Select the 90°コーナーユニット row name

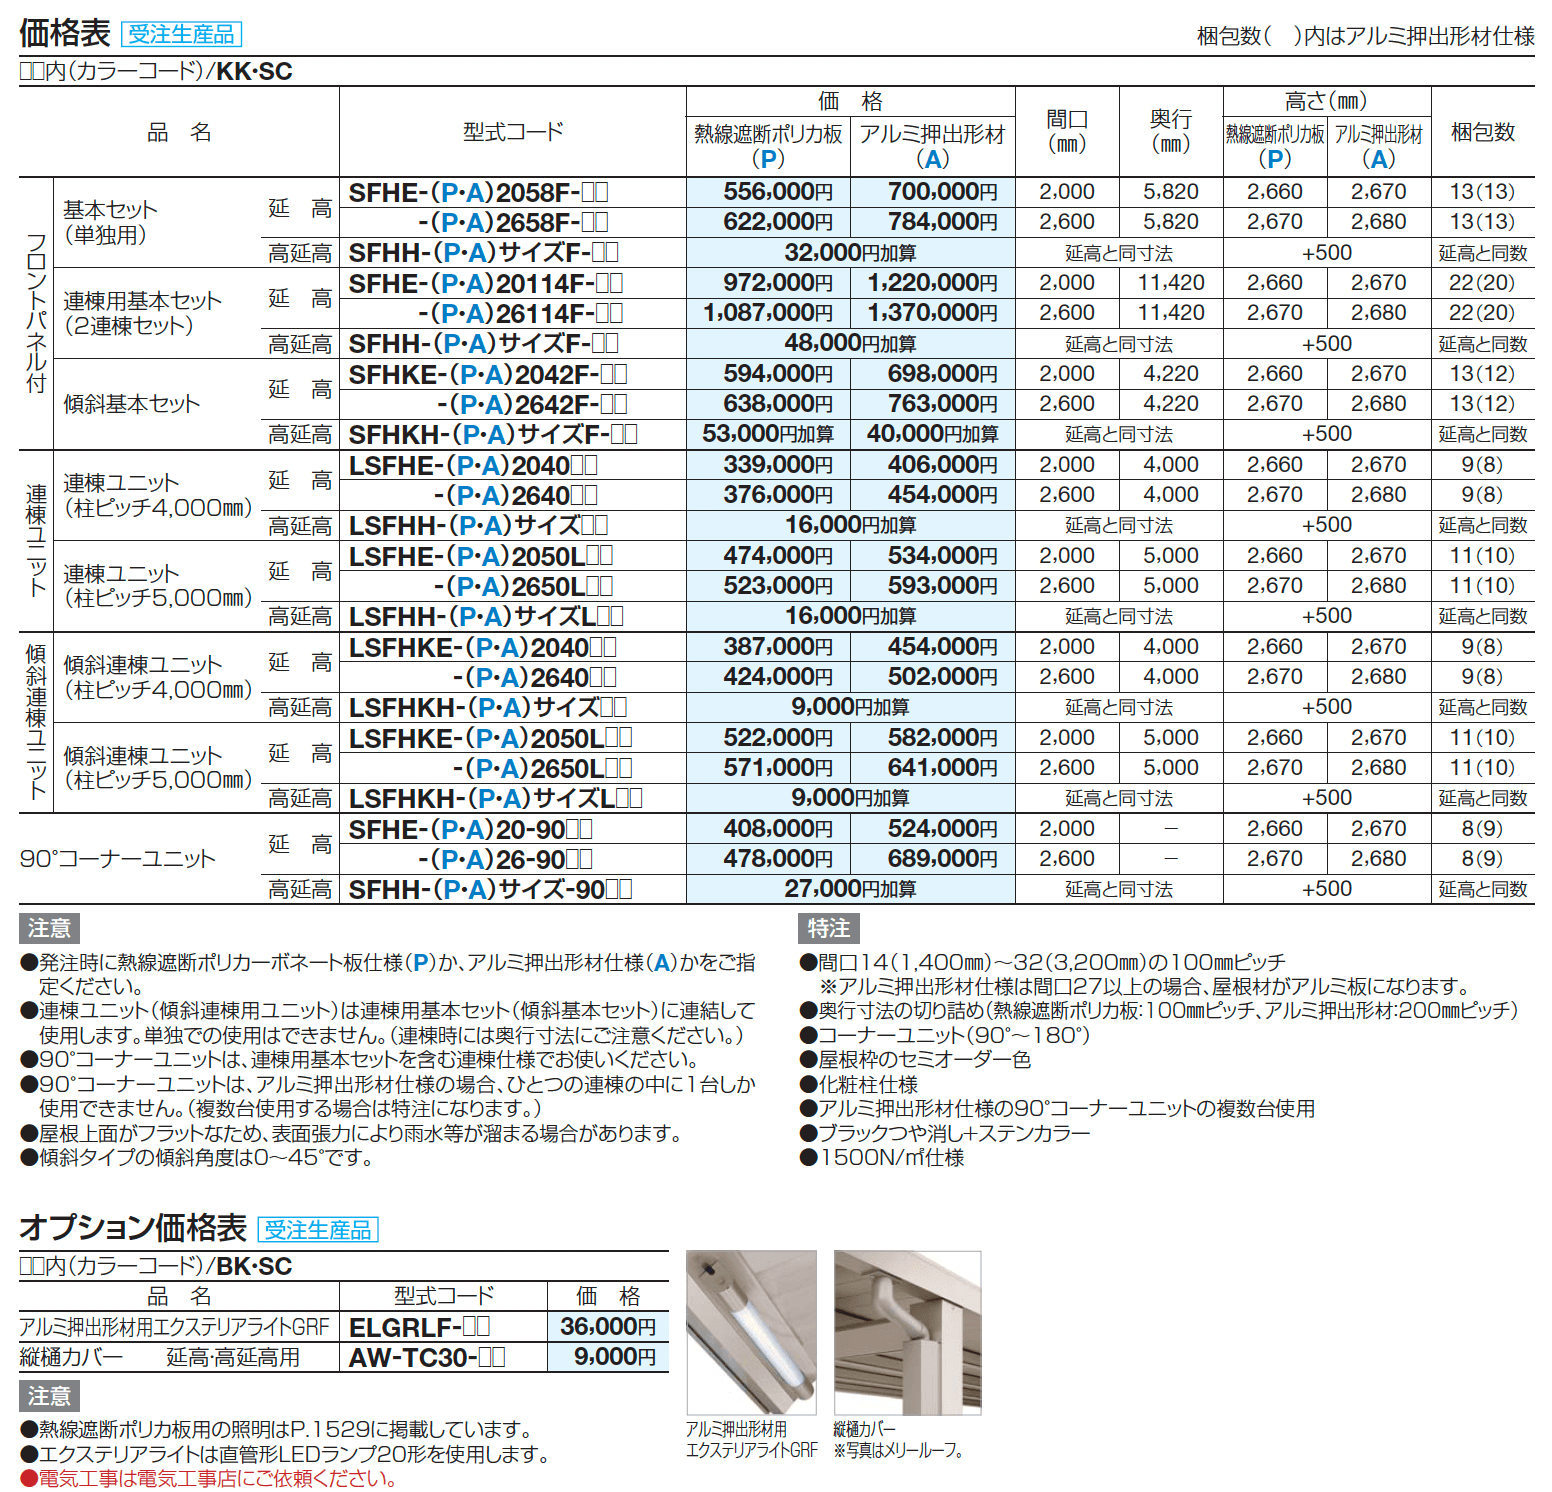pos(118,859)
